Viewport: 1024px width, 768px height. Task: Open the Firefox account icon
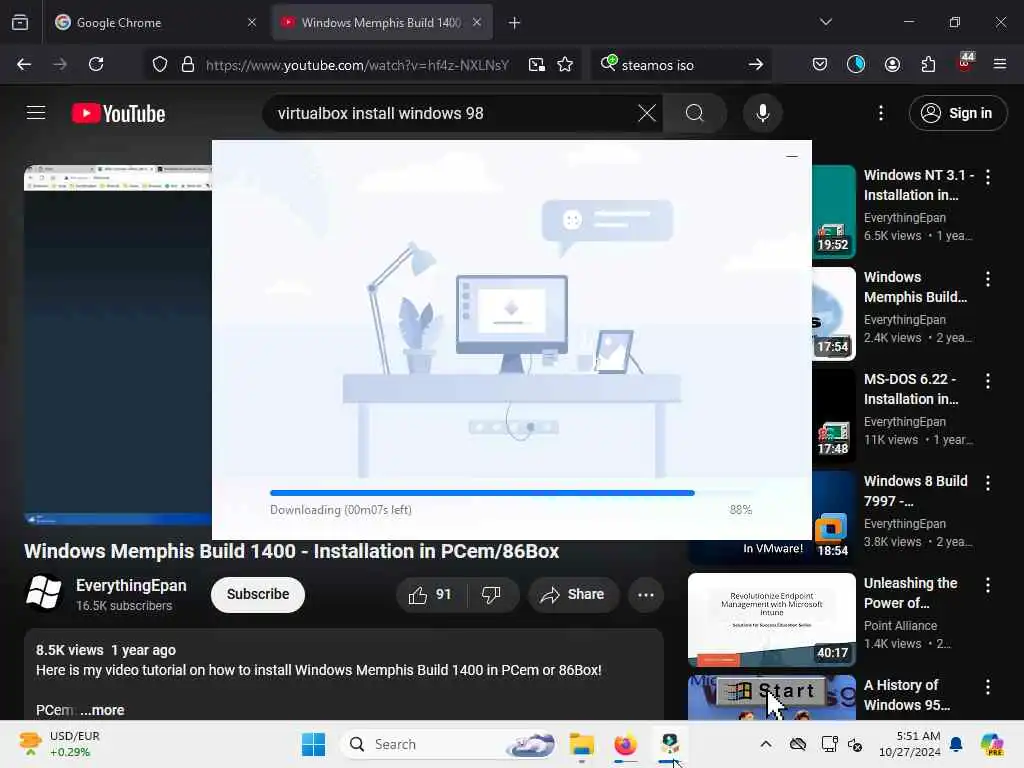tap(893, 64)
